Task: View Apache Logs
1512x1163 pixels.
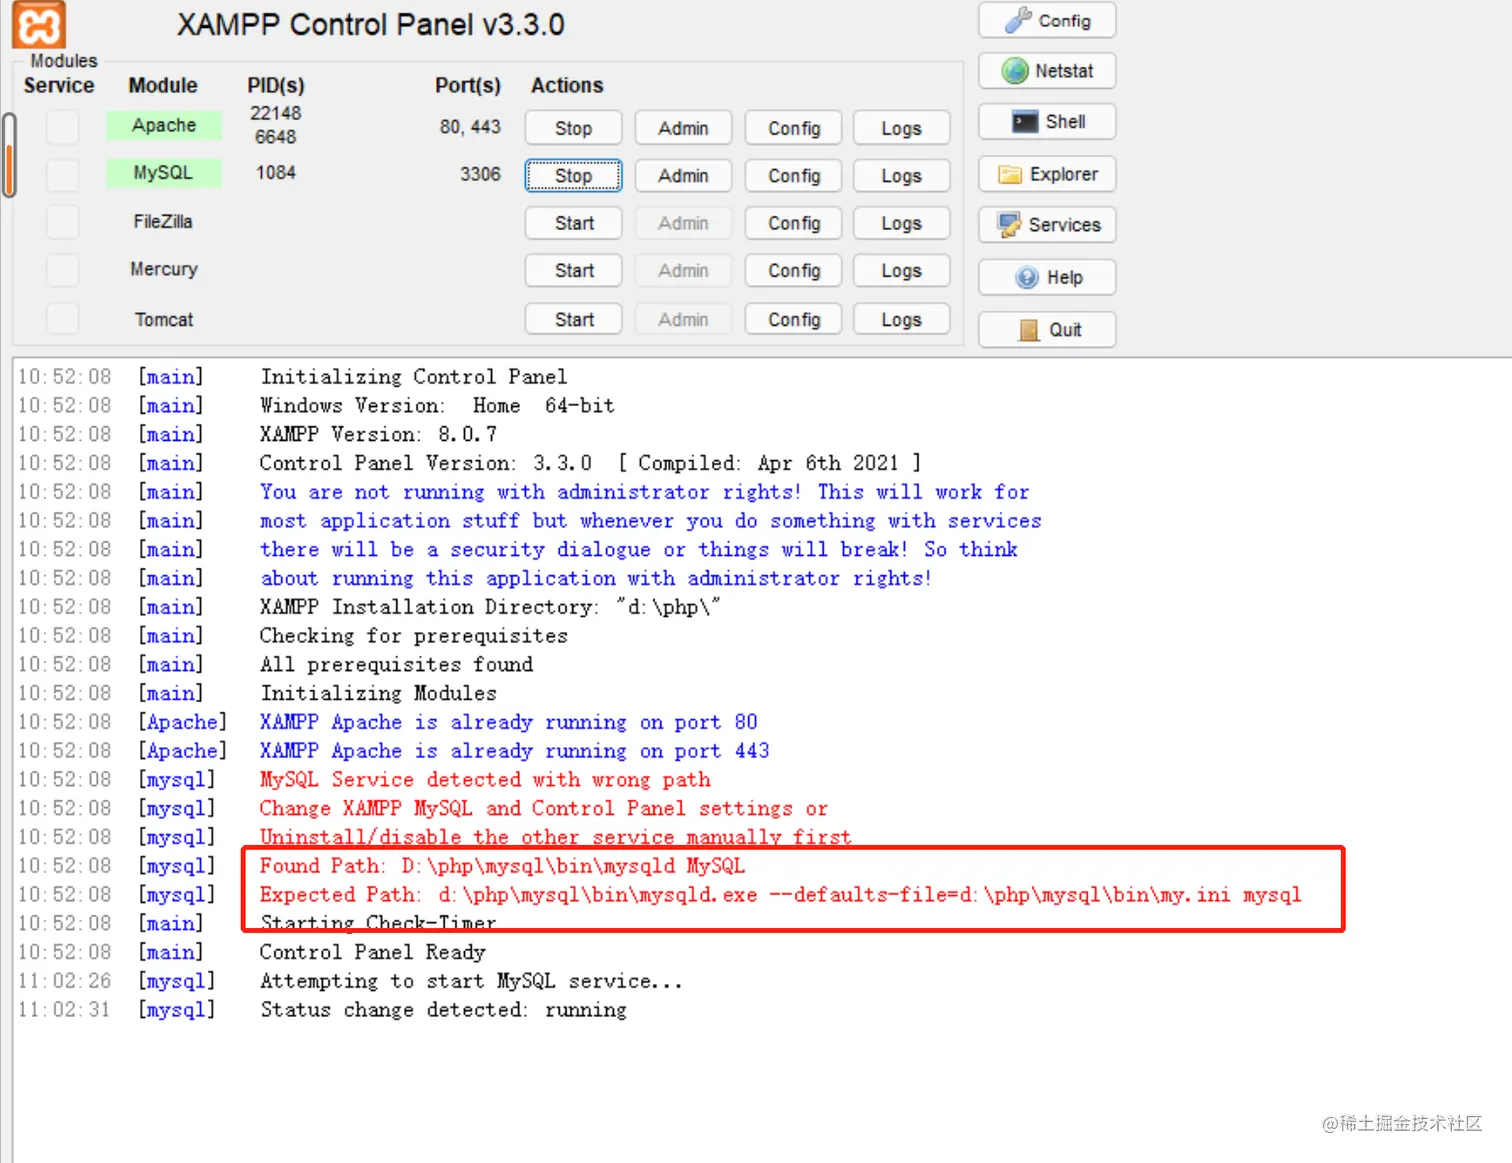Action: (x=901, y=128)
